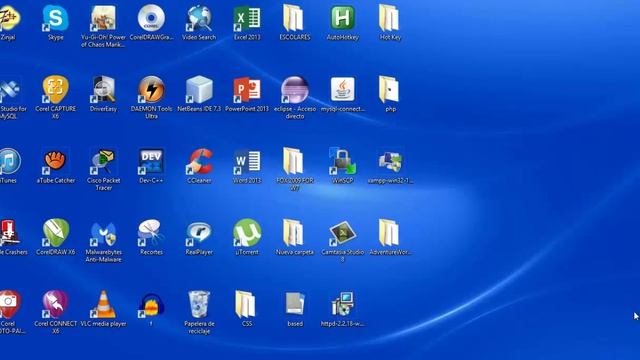Select the CSS folder
The width and height of the screenshot is (640, 360).
point(246,304)
